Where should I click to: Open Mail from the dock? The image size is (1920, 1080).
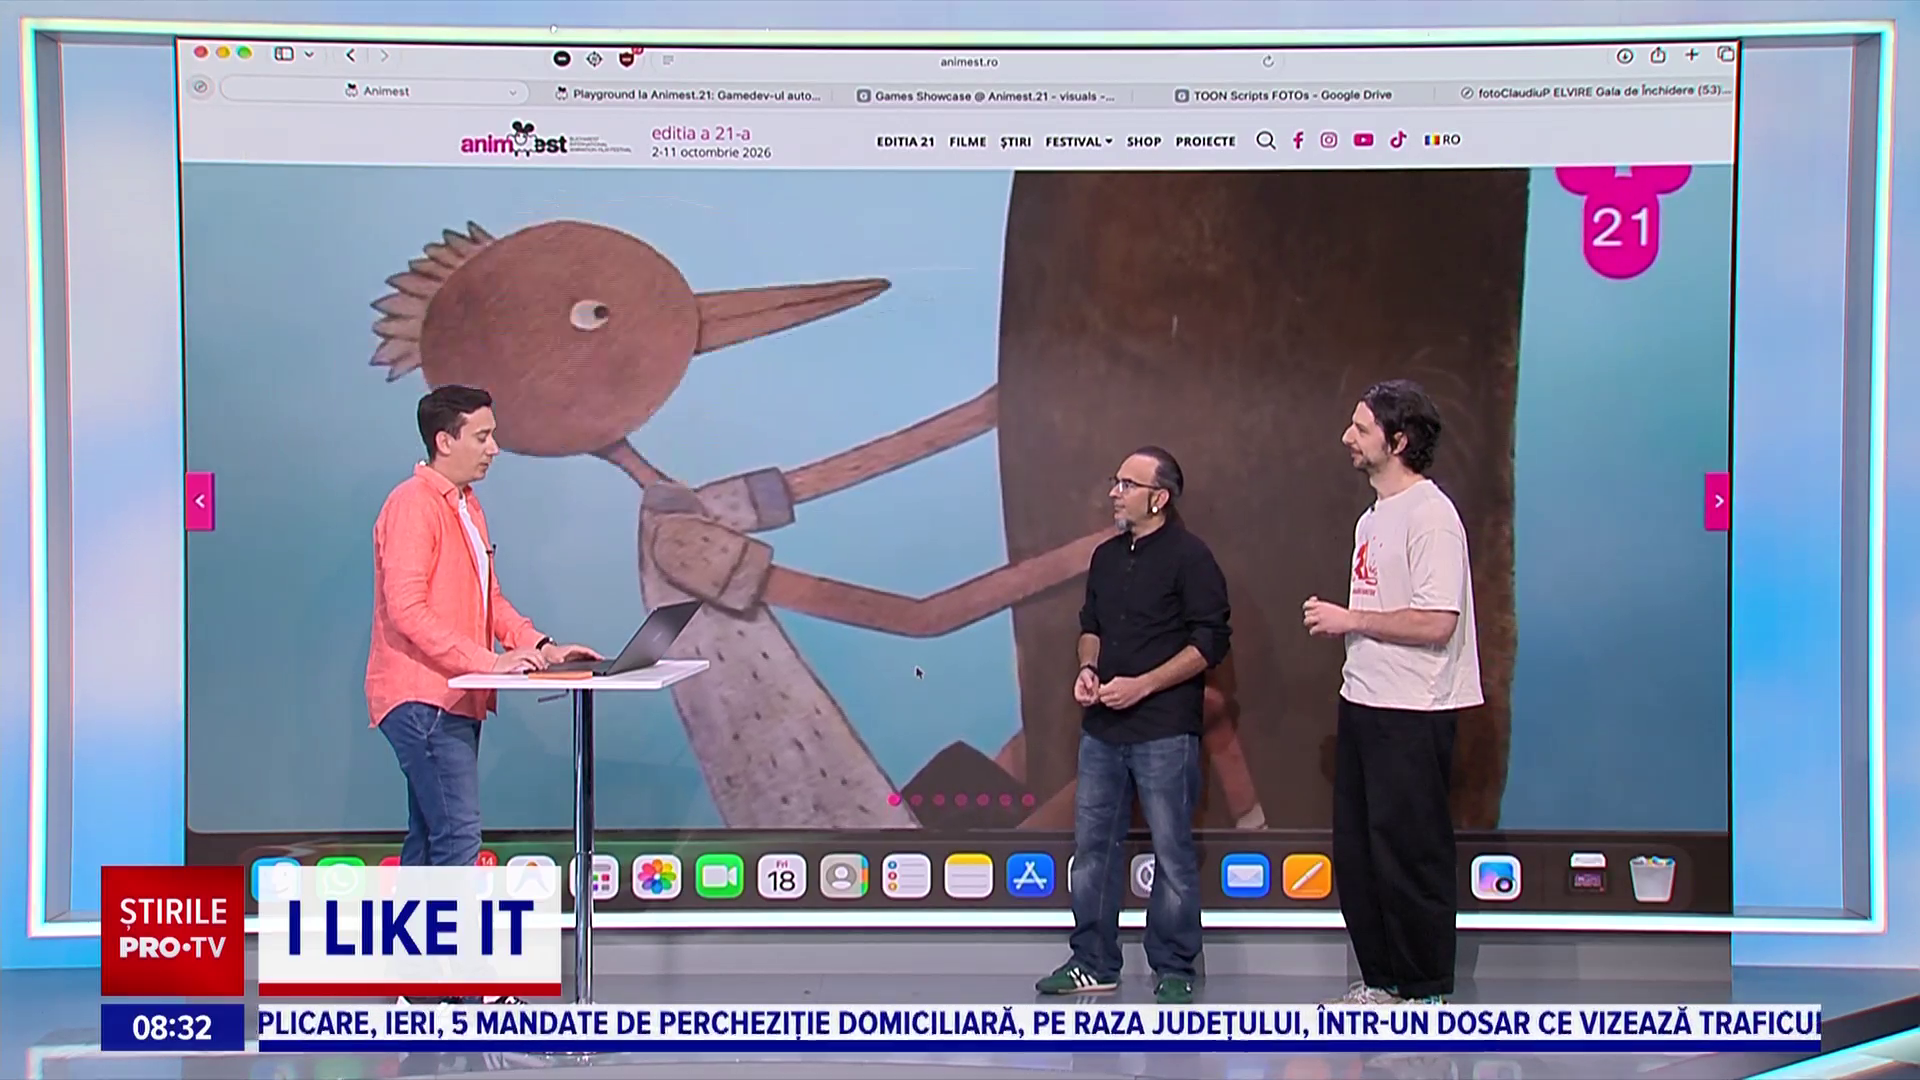[1245, 877]
